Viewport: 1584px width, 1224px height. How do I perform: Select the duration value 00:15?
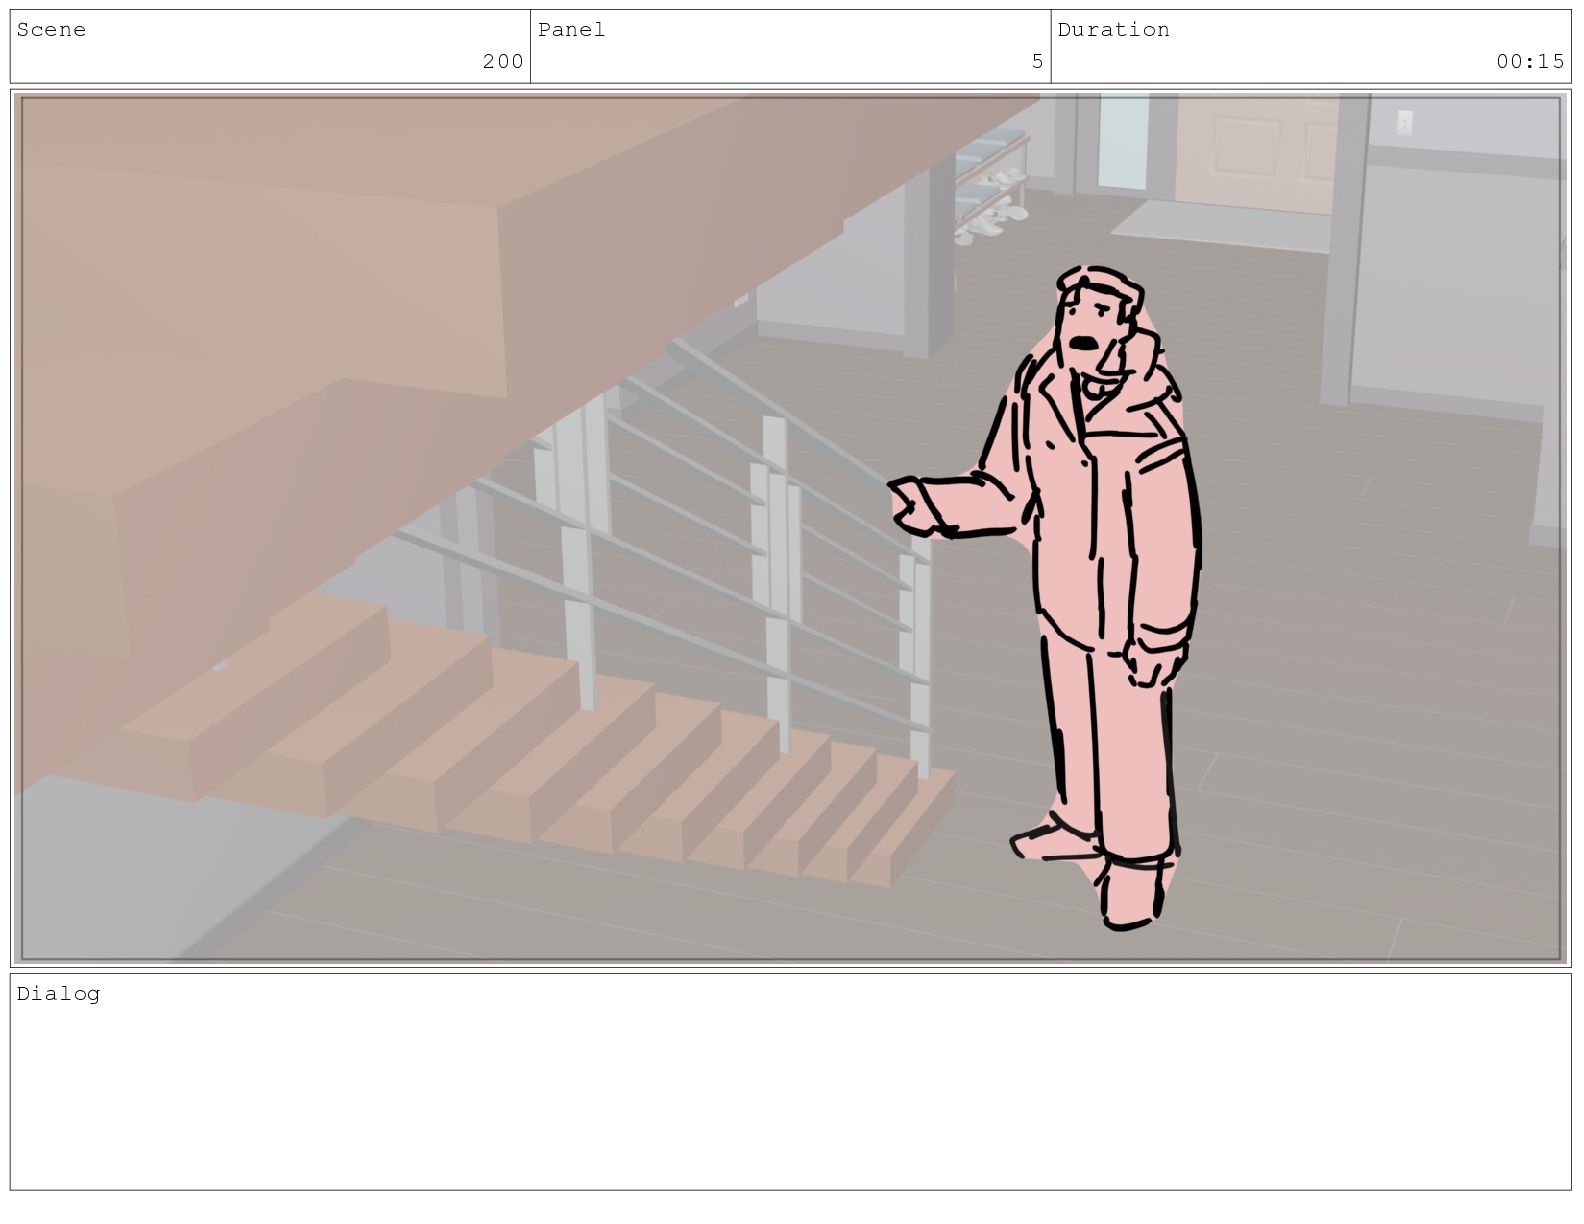pyautogui.click(x=1530, y=62)
